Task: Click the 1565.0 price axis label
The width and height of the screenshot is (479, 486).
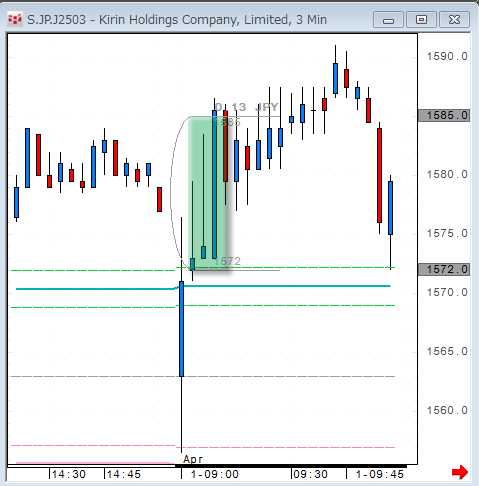Action: (447, 351)
